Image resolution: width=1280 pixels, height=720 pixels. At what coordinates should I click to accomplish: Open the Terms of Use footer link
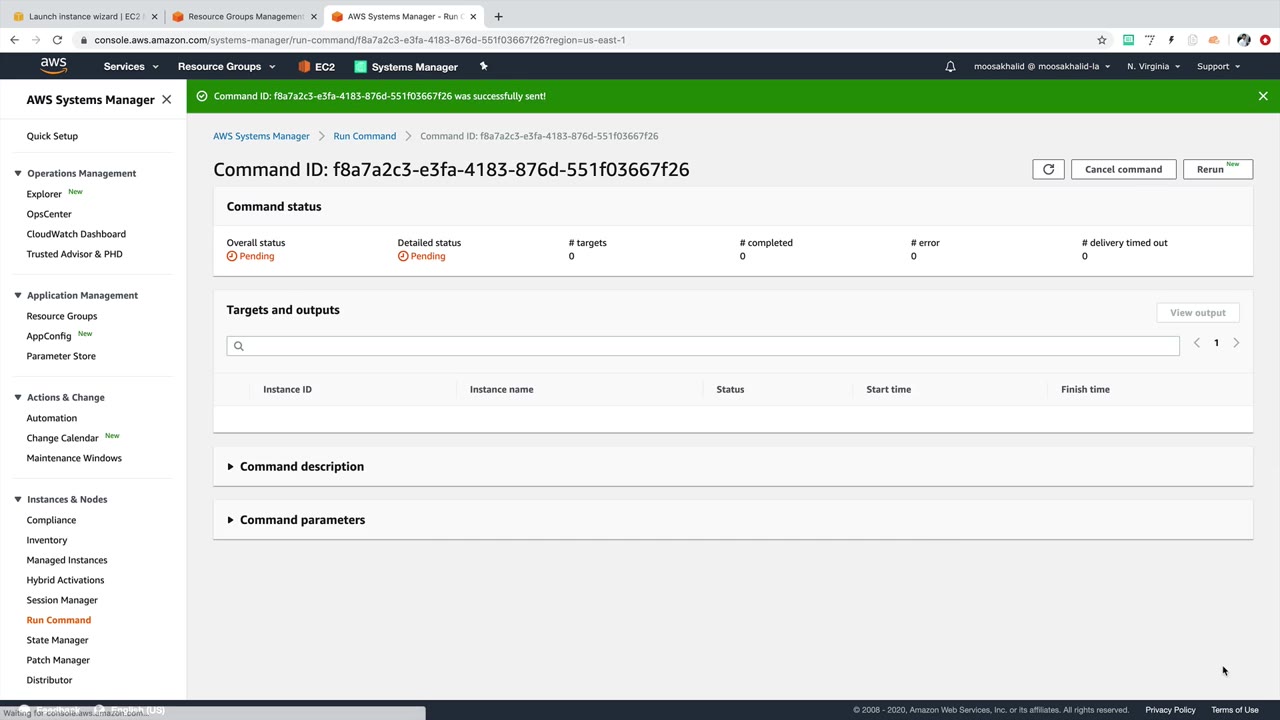coord(1235,710)
